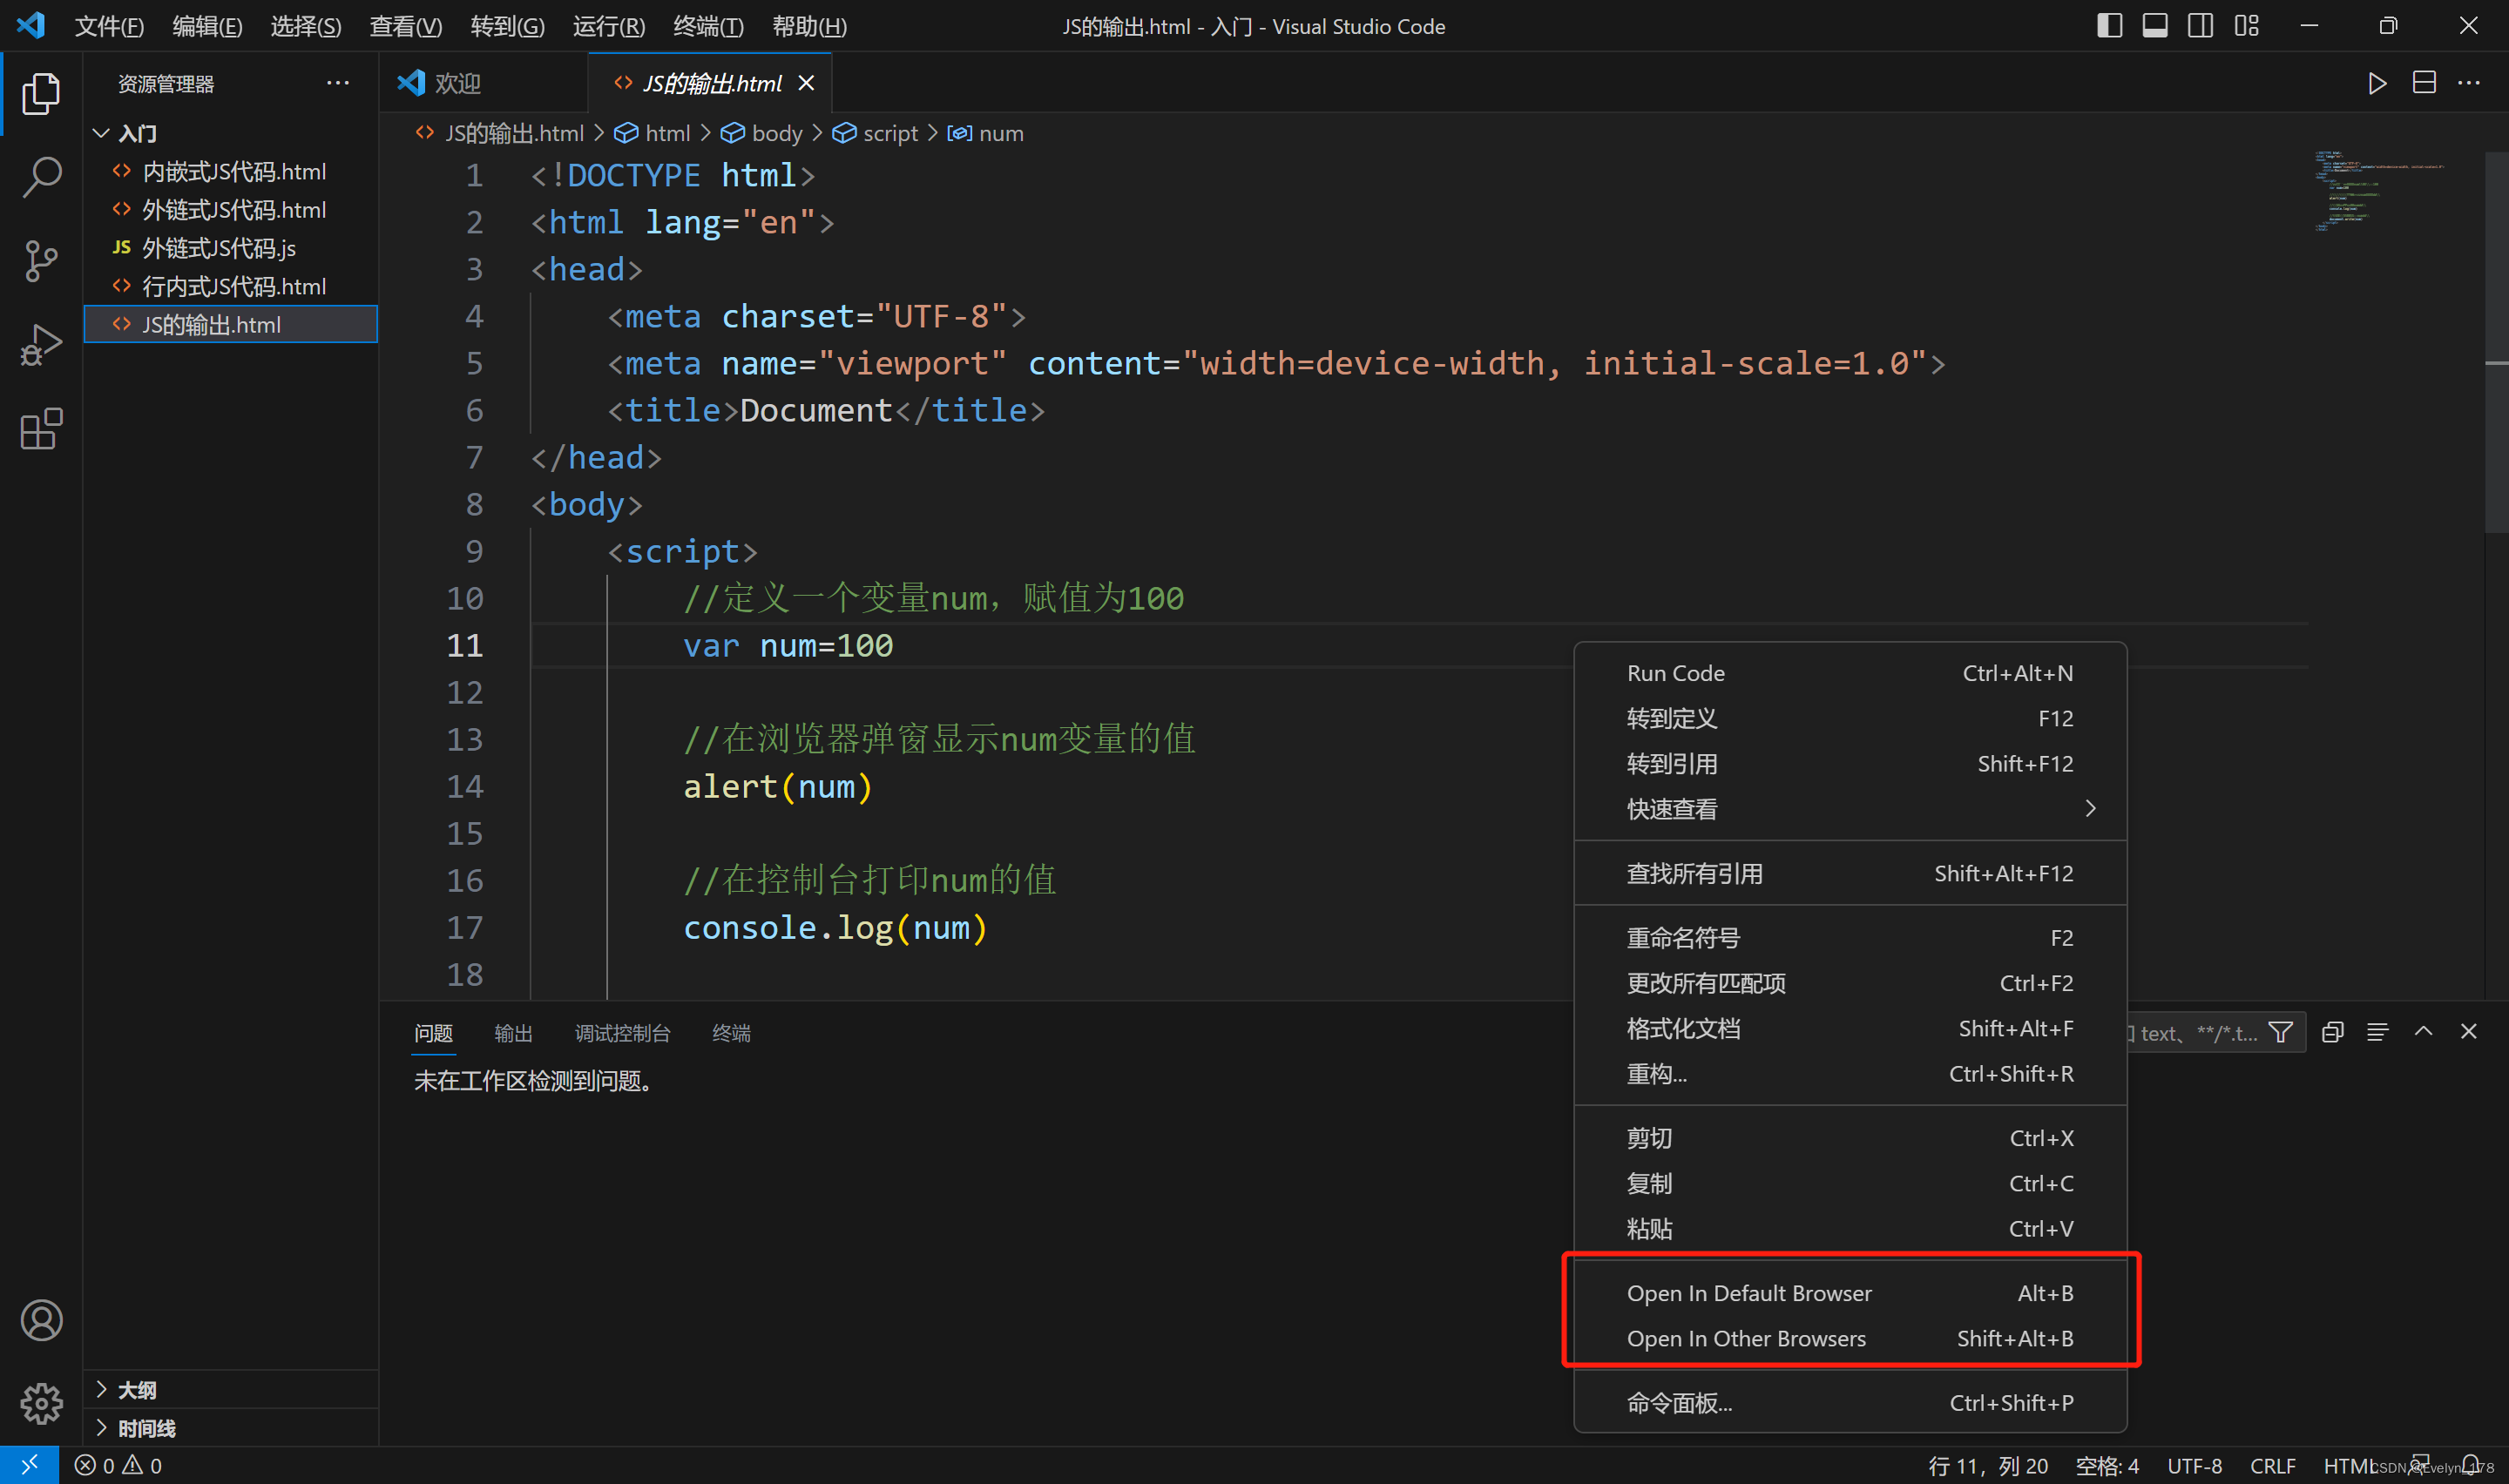Click the notifications bell in status bar
The width and height of the screenshot is (2509, 1484).
coord(2470,1465)
